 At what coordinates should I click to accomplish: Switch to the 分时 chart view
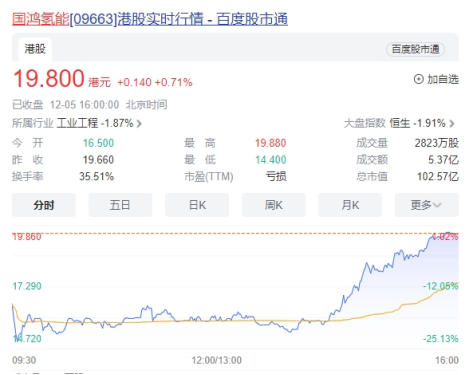[44, 205]
